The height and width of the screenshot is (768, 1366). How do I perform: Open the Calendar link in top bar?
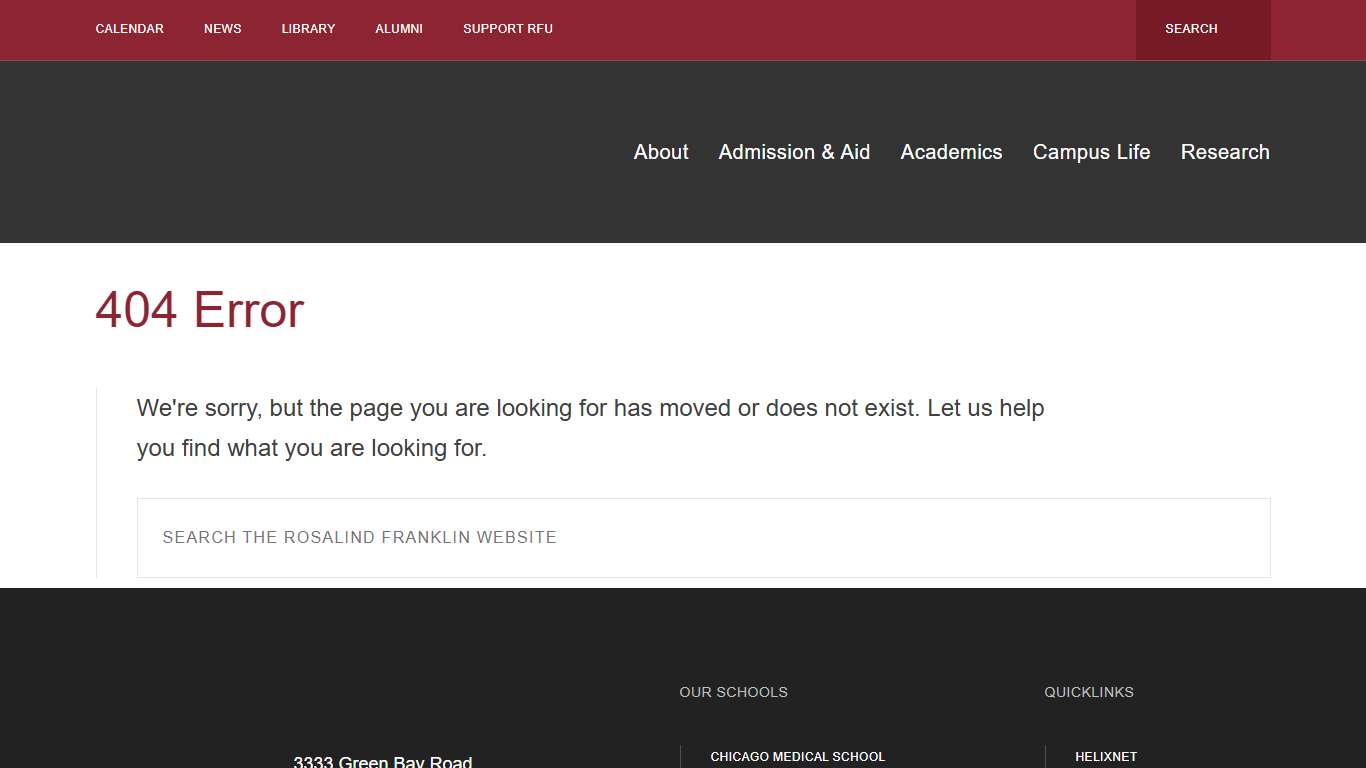click(129, 29)
